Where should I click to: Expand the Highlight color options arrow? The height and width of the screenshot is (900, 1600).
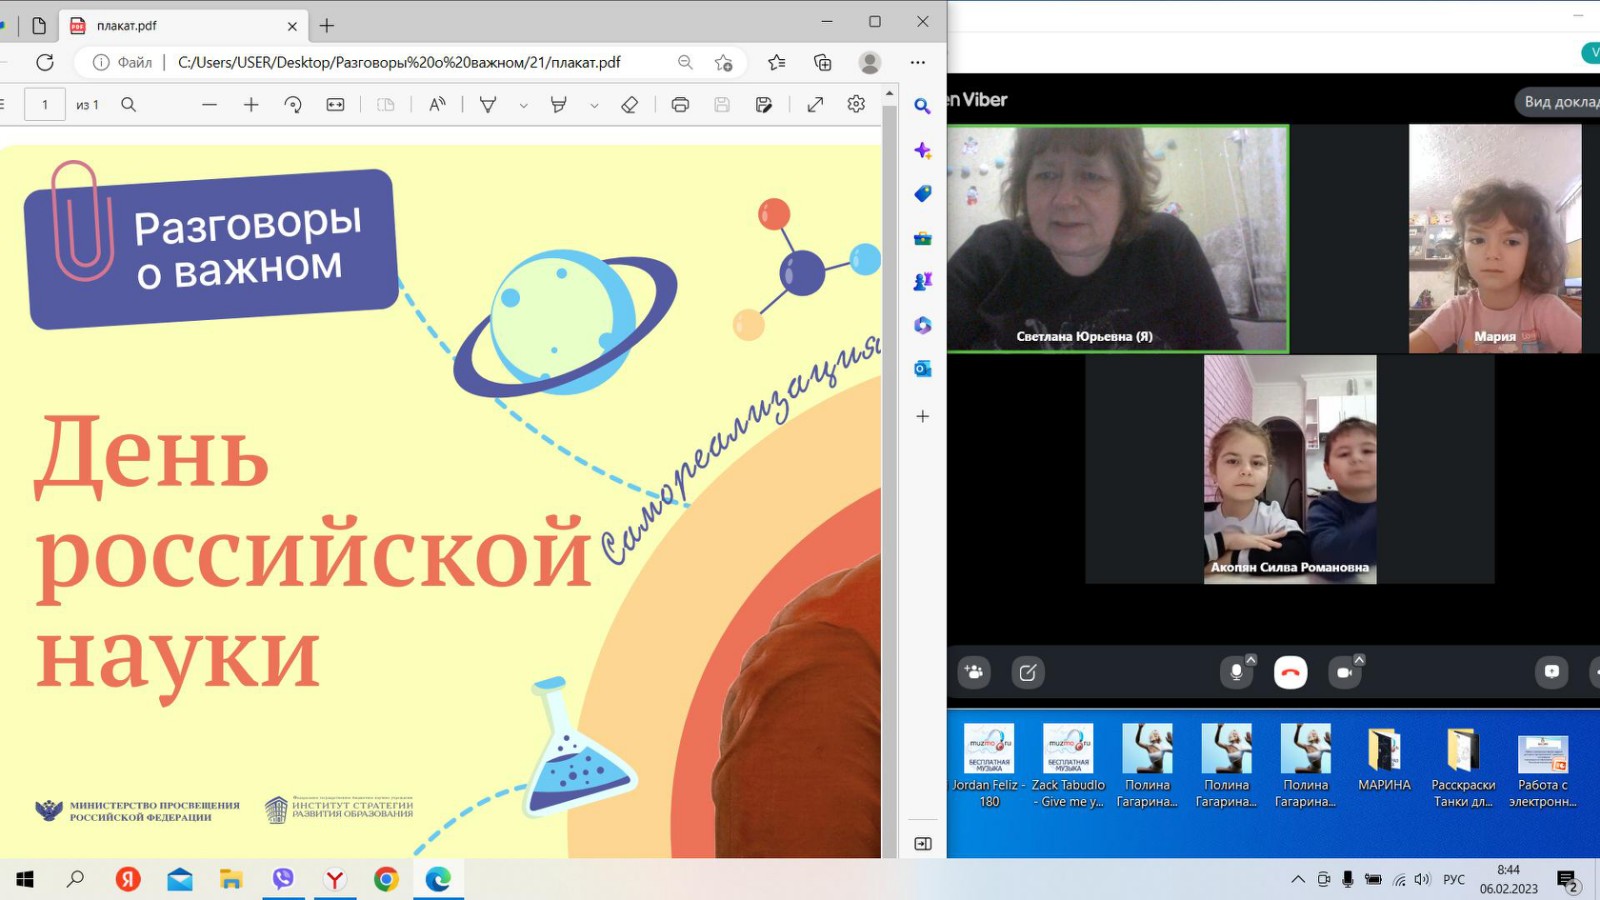click(594, 105)
